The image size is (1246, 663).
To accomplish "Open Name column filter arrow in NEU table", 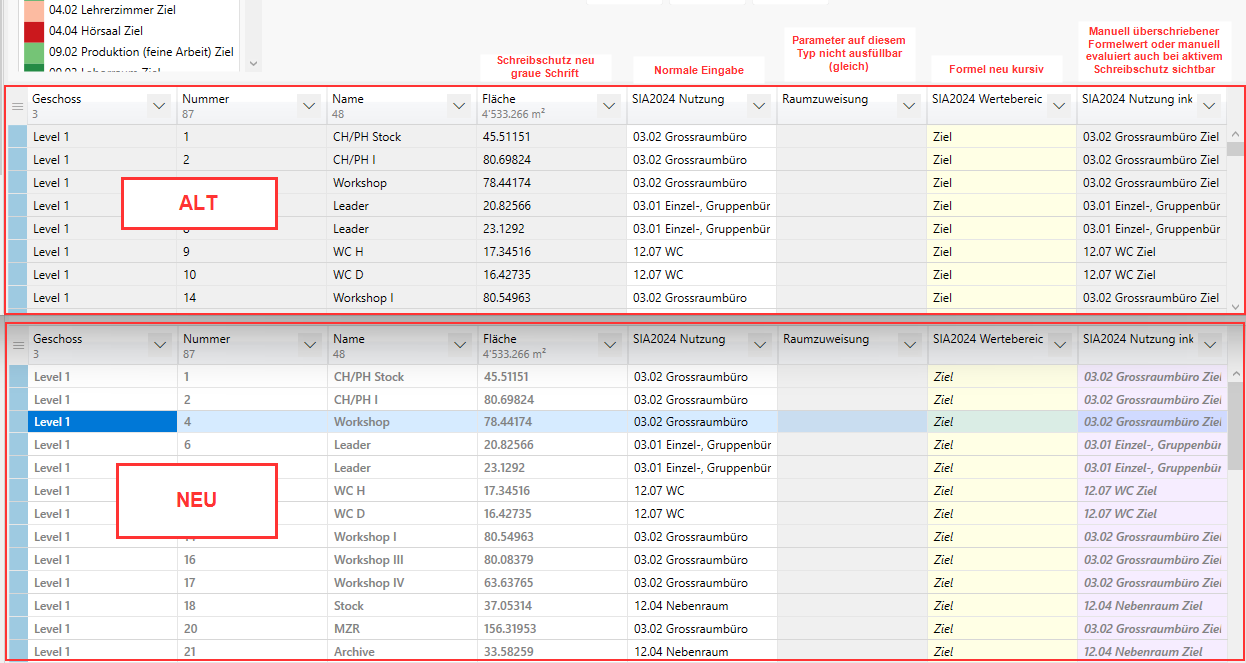I will 459,344.
